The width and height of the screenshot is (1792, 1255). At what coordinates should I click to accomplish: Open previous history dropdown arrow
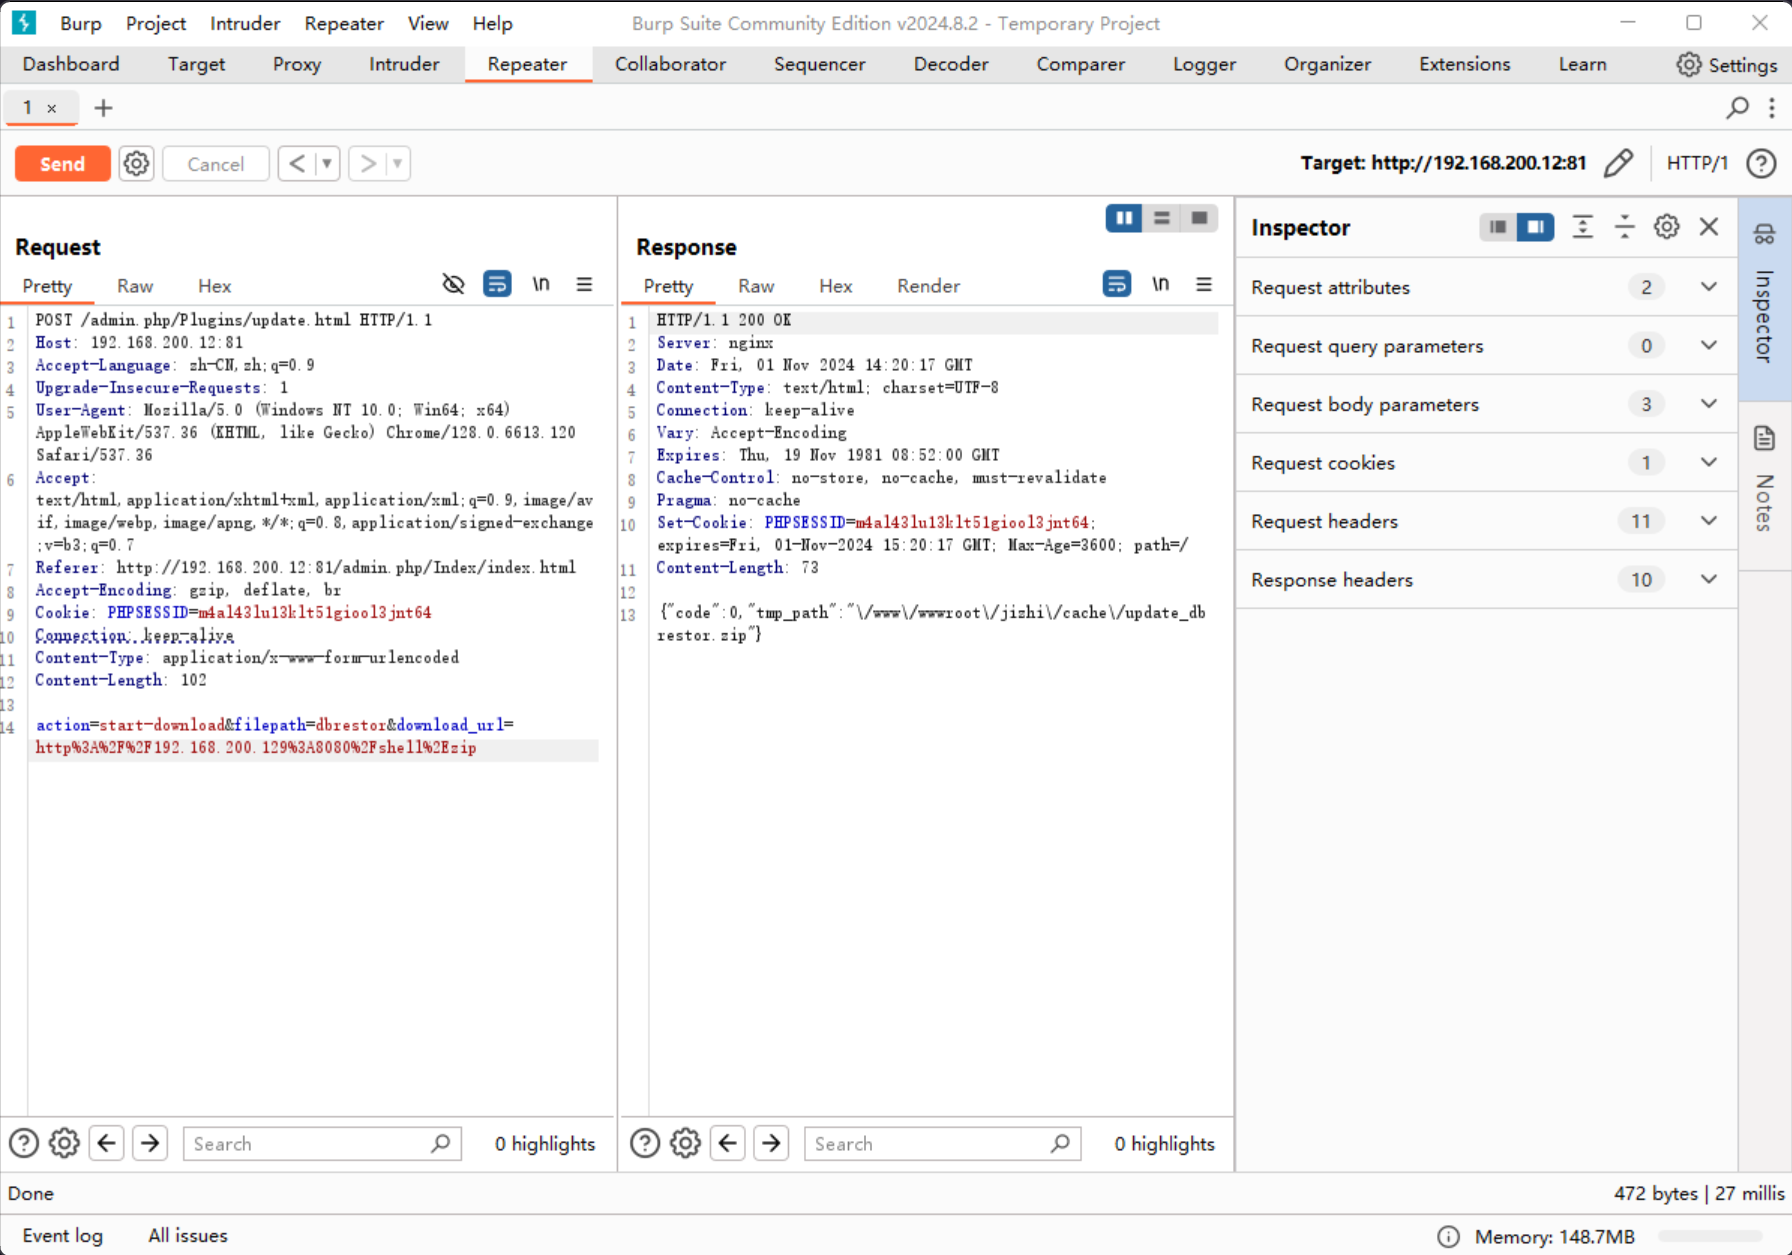pyautogui.click(x=327, y=163)
